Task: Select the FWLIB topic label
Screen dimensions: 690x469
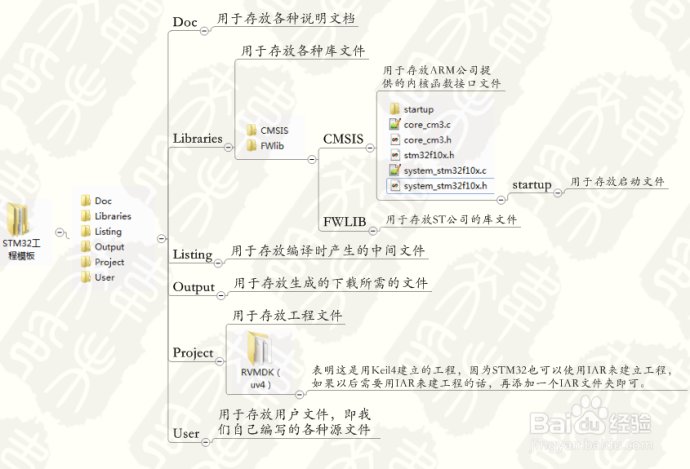Action: pos(345,222)
